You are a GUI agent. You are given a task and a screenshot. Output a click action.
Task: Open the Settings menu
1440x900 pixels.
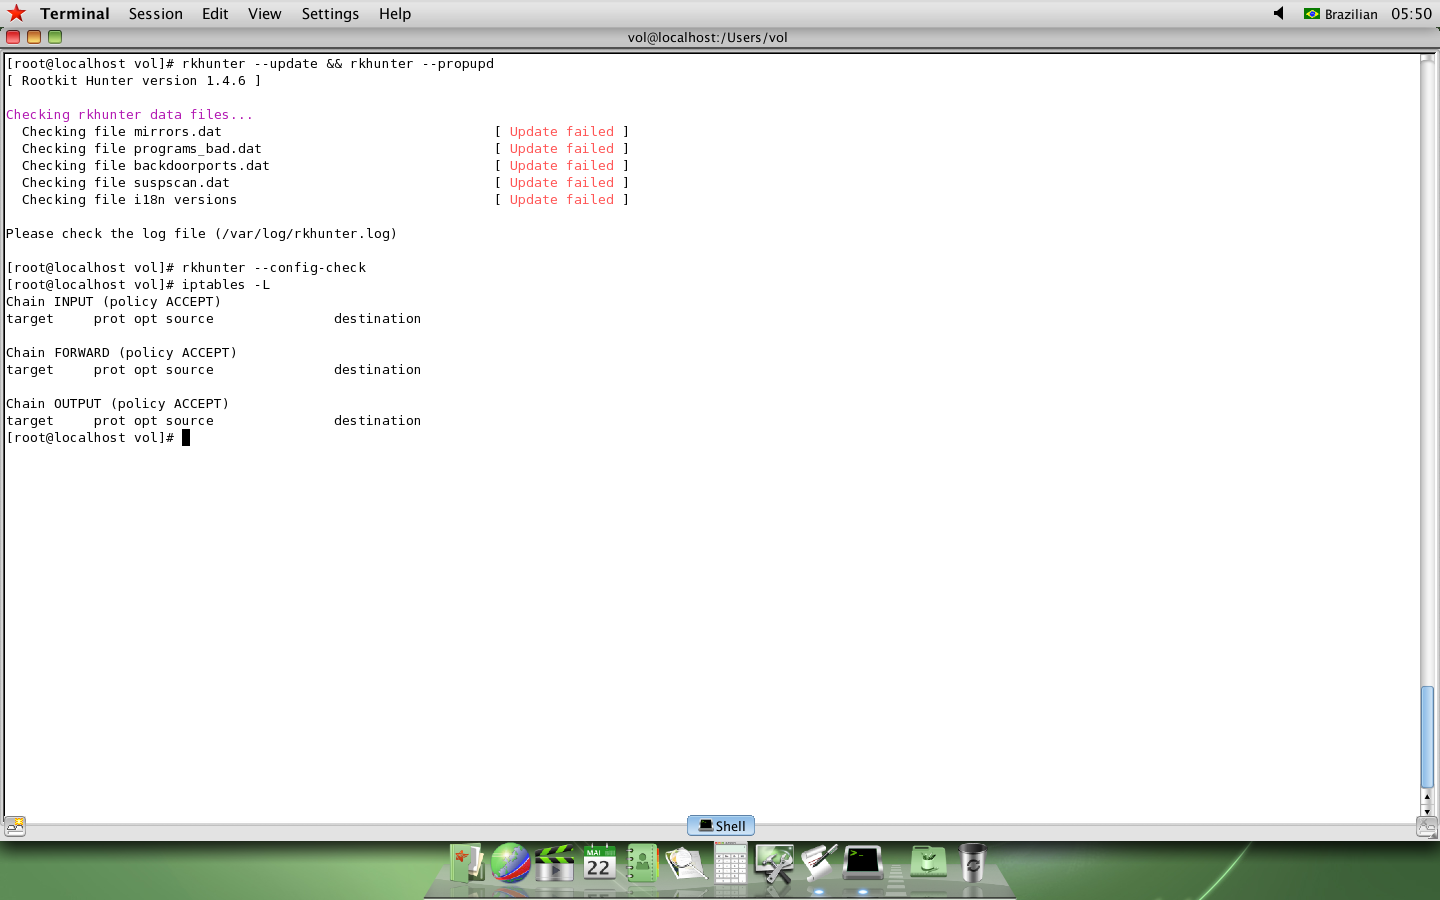click(x=330, y=14)
